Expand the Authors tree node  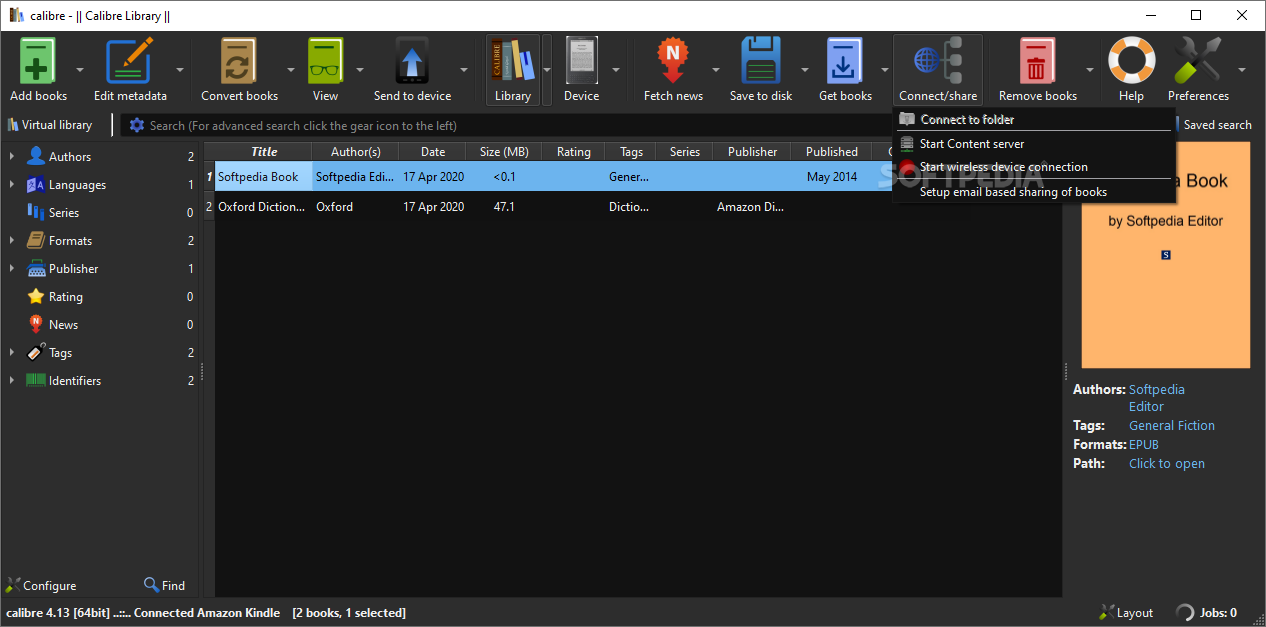[12, 157]
